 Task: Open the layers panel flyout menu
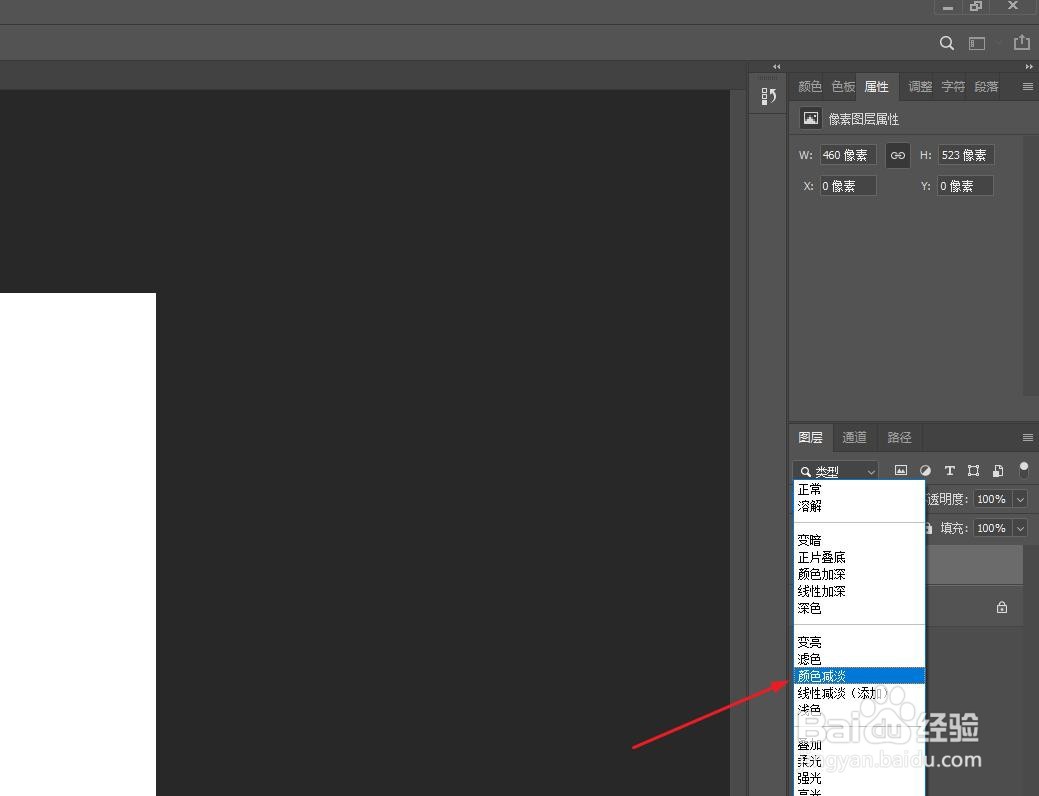tap(1028, 437)
